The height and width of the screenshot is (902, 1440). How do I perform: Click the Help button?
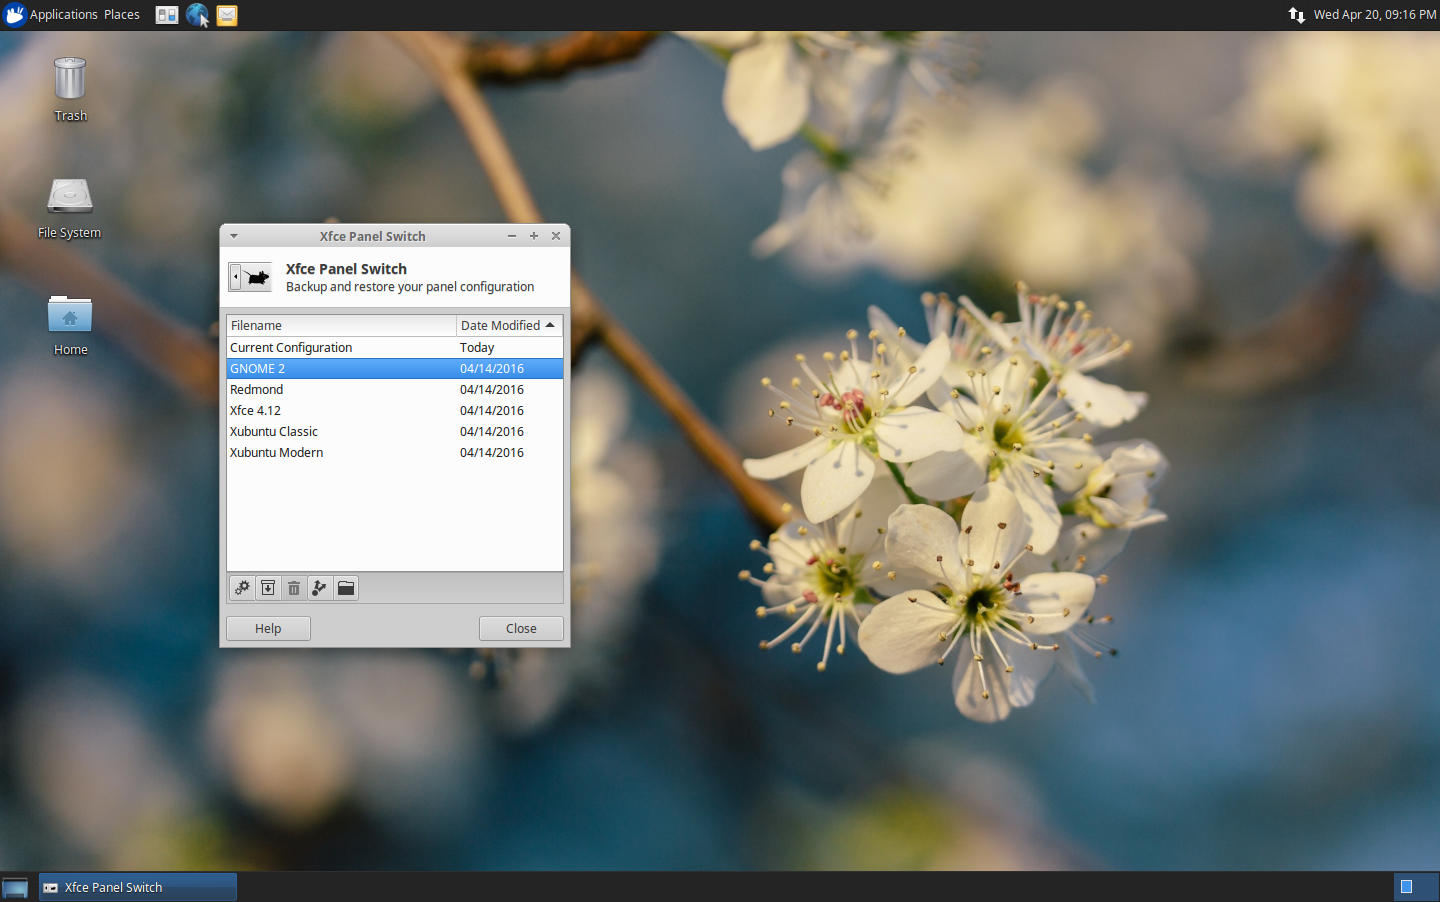267,628
